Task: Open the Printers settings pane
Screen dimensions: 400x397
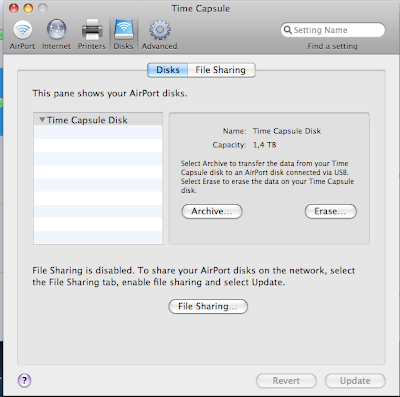Action: (92, 35)
